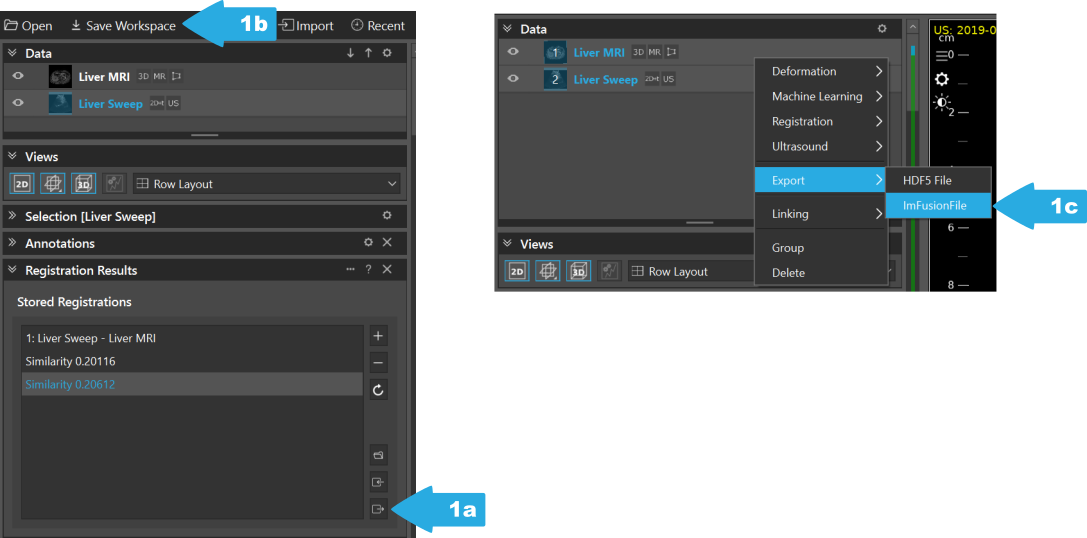Toggle visibility of numbered Liver Sweep row
The width and height of the screenshot is (1087, 538).
(513, 79)
